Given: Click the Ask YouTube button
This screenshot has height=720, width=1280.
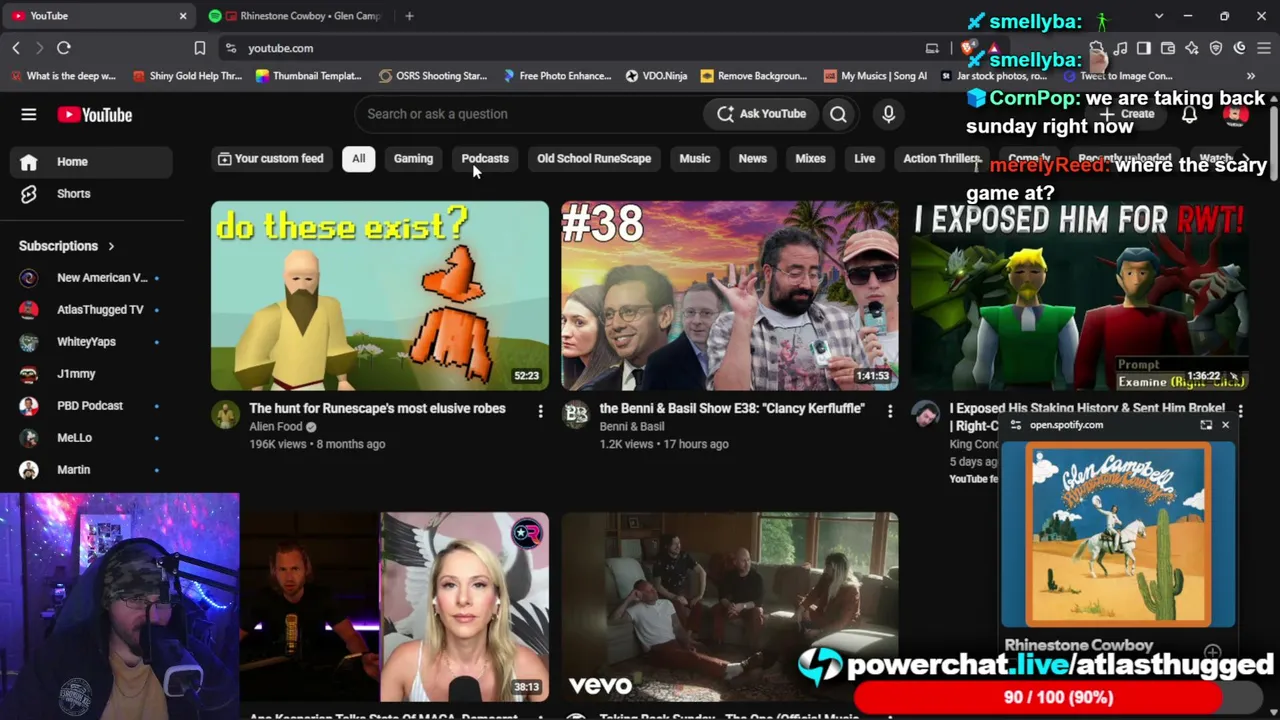Looking at the screenshot, I should (x=762, y=114).
